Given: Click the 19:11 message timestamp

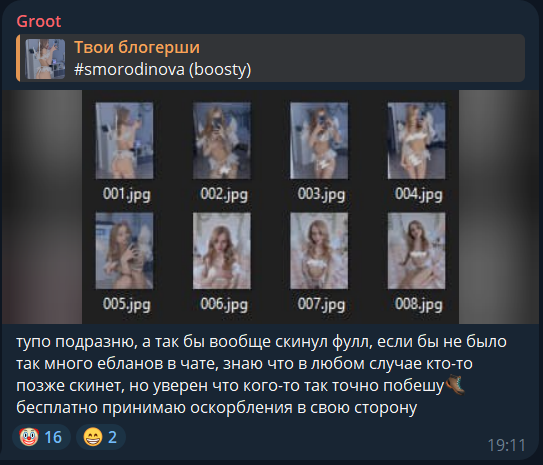Looking at the screenshot, I should (x=507, y=445).
